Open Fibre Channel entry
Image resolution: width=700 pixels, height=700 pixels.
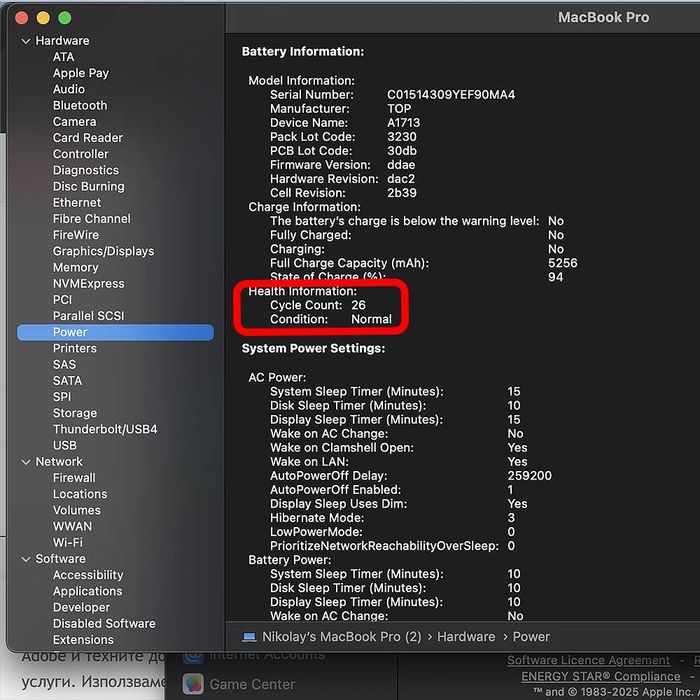92,219
